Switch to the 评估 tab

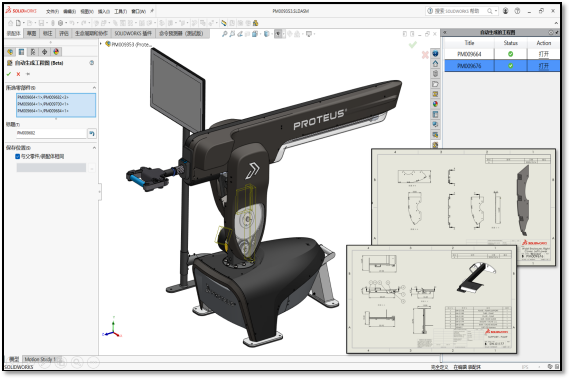[x=64, y=33]
